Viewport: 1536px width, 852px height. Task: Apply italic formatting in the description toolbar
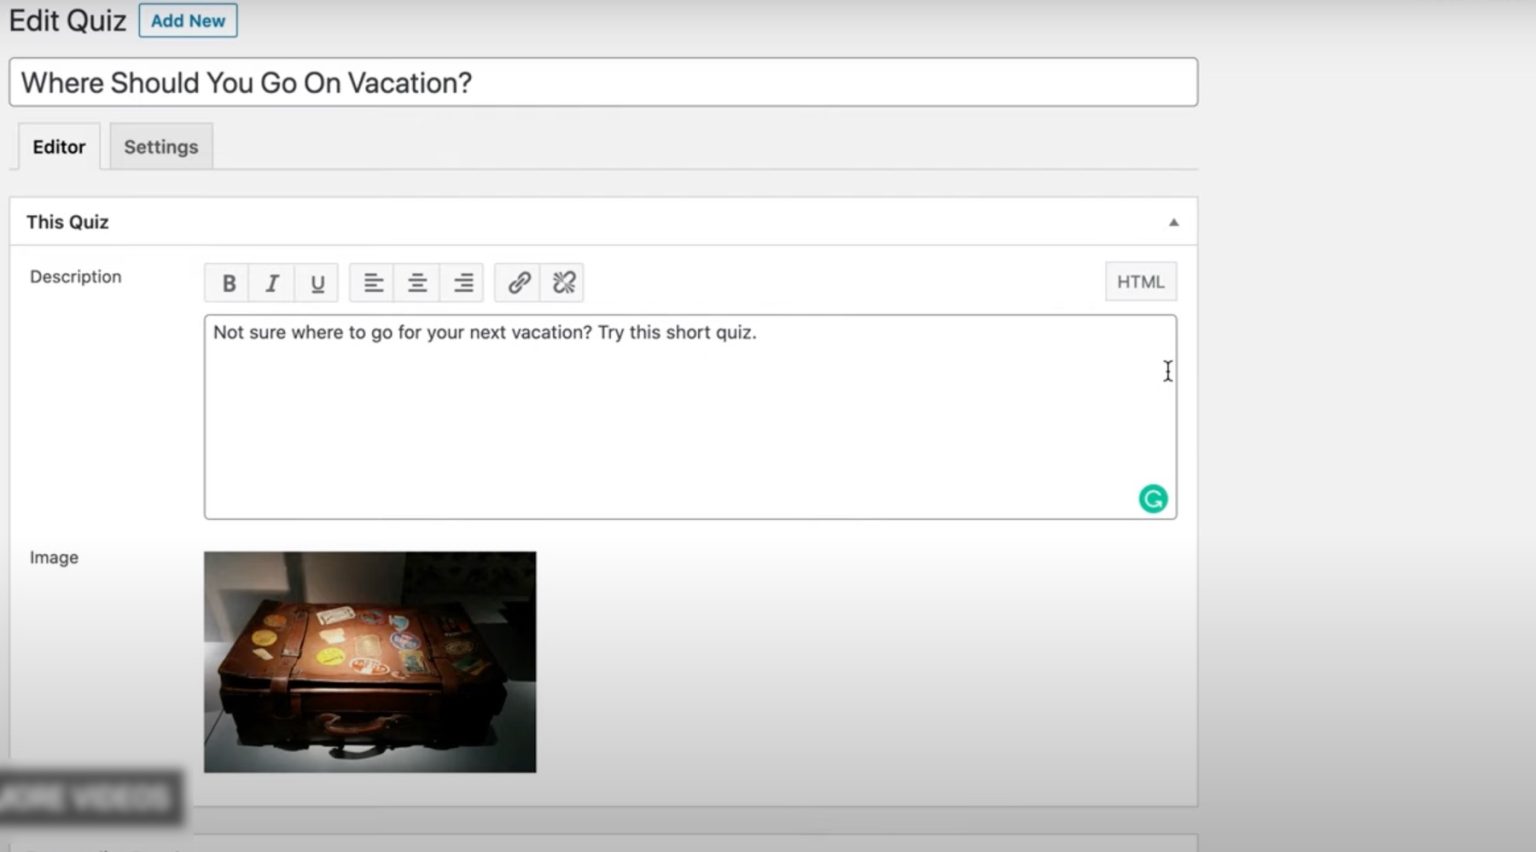coord(272,282)
